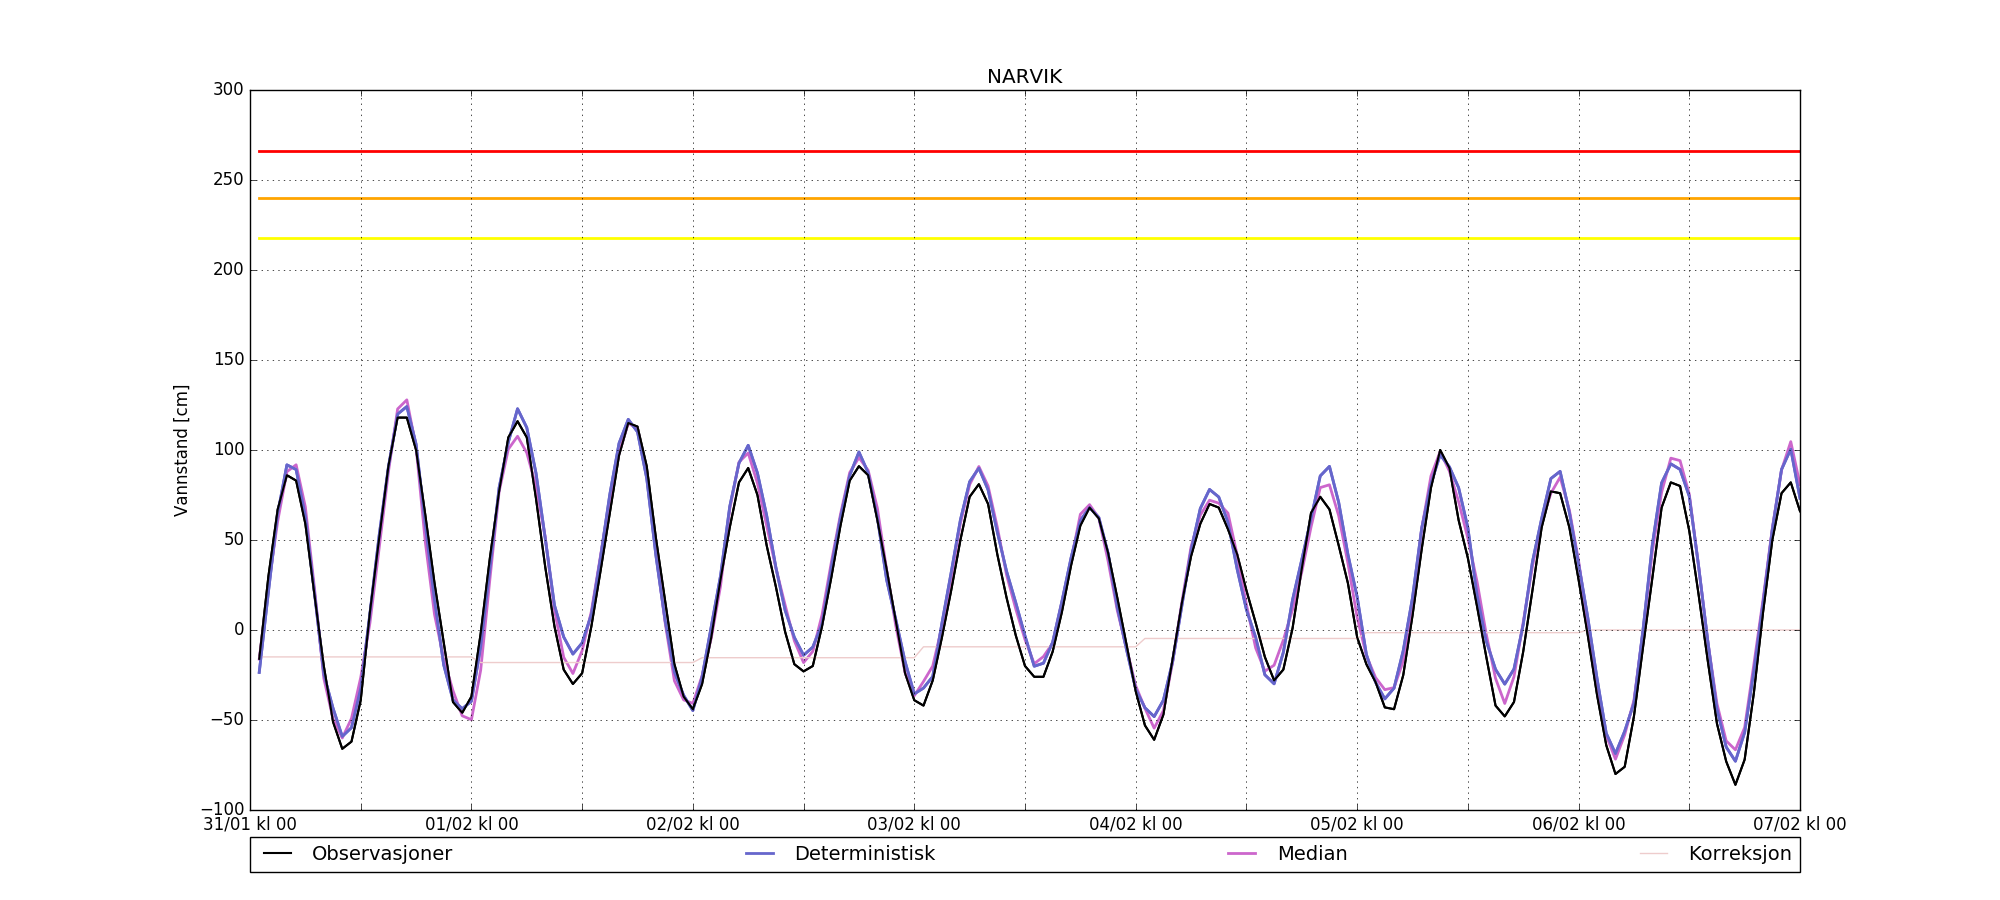Click the faint Korreksjon legend line sample
Image resolution: width=2000 pixels, height=900 pixels.
[1654, 854]
